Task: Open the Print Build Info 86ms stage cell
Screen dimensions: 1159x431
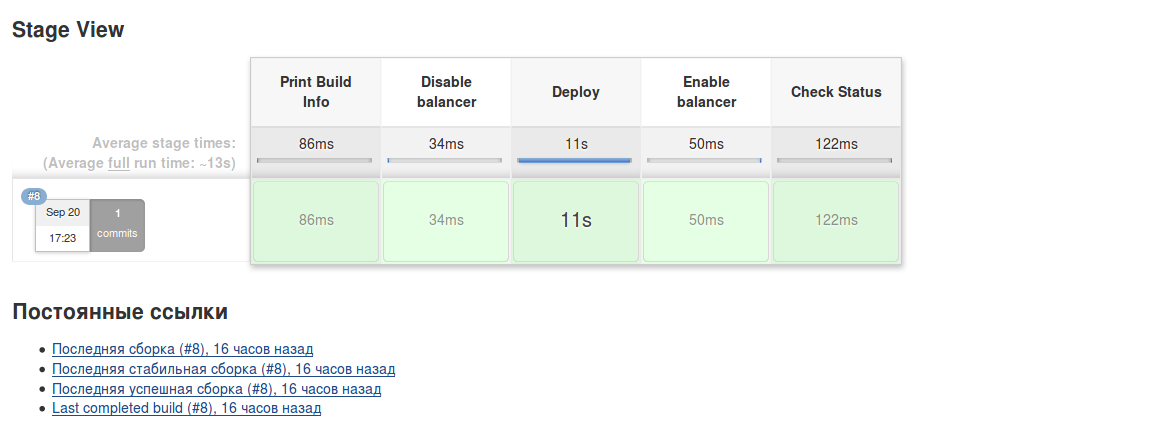Action: click(316, 220)
